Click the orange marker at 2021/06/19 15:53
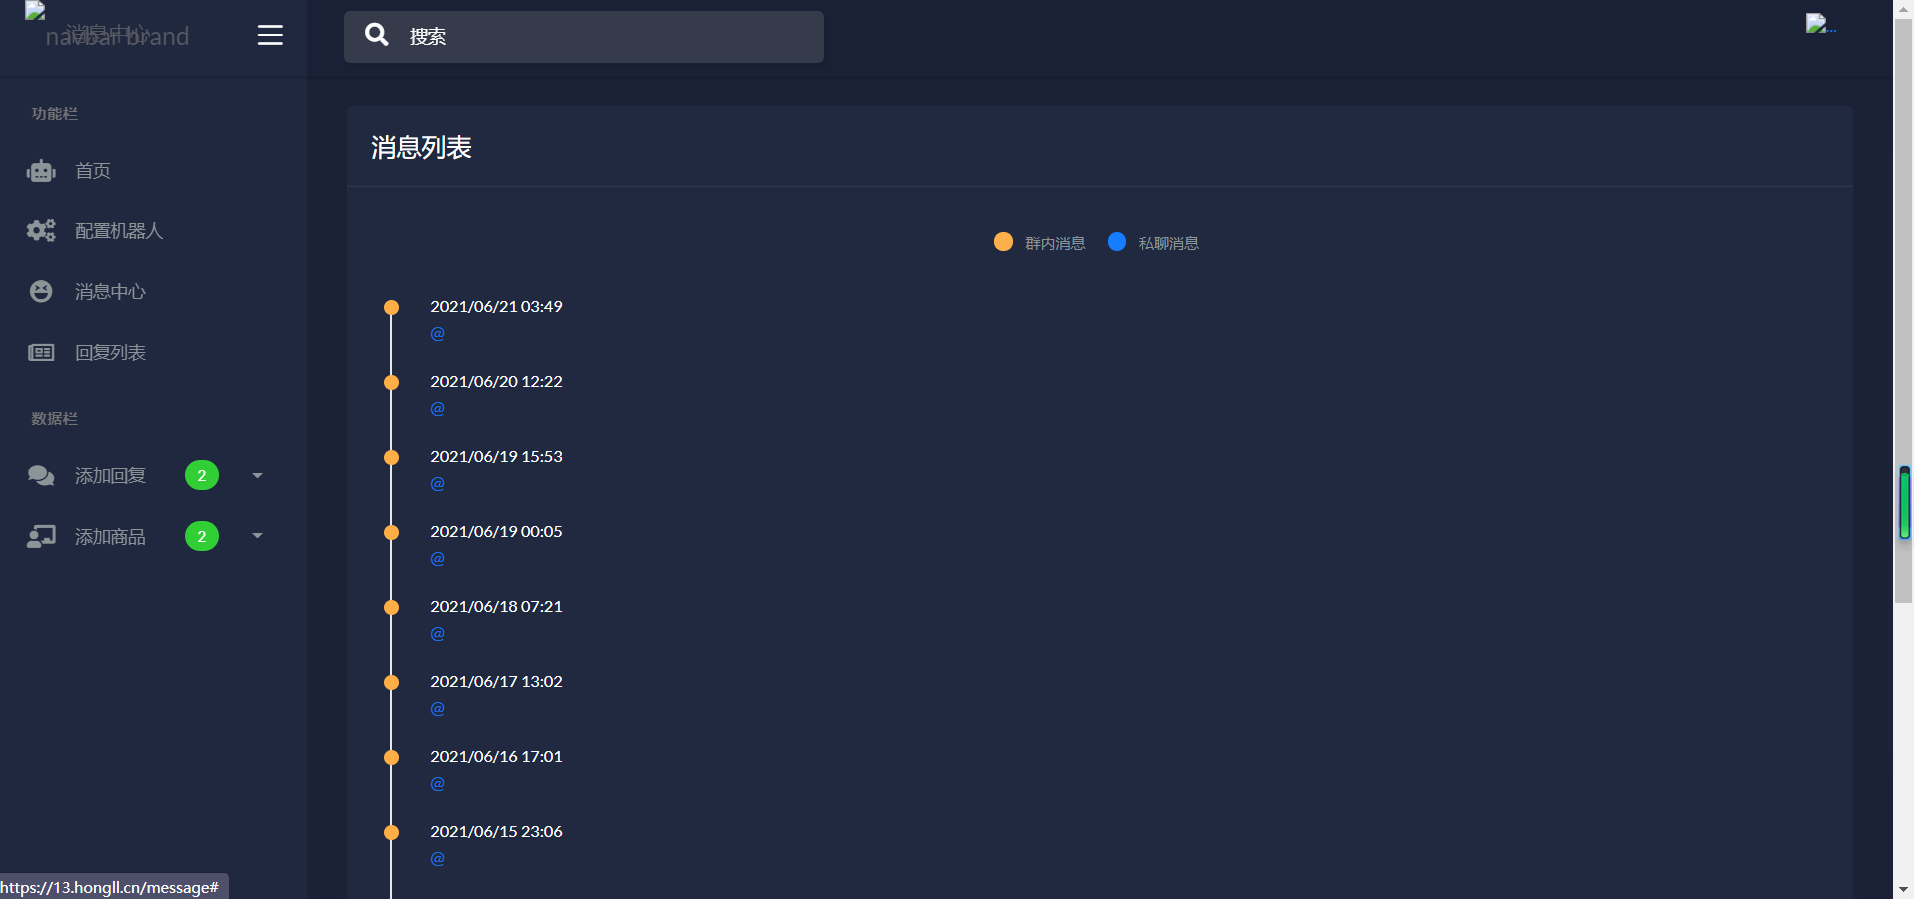This screenshot has width=1914, height=899. (x=392, y=457)
